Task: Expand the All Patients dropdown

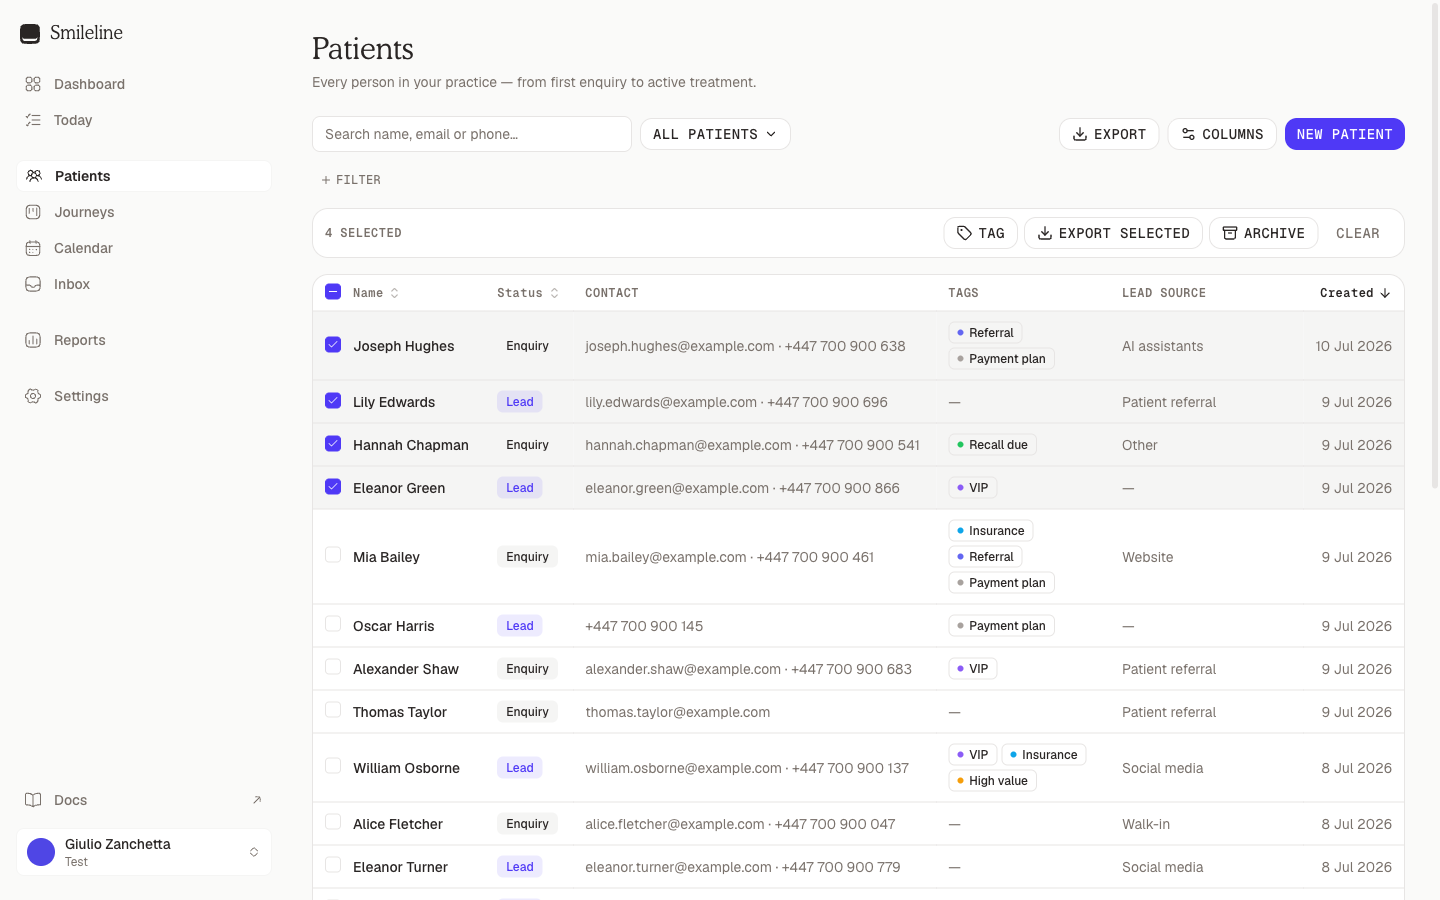Action: [715, 134]
